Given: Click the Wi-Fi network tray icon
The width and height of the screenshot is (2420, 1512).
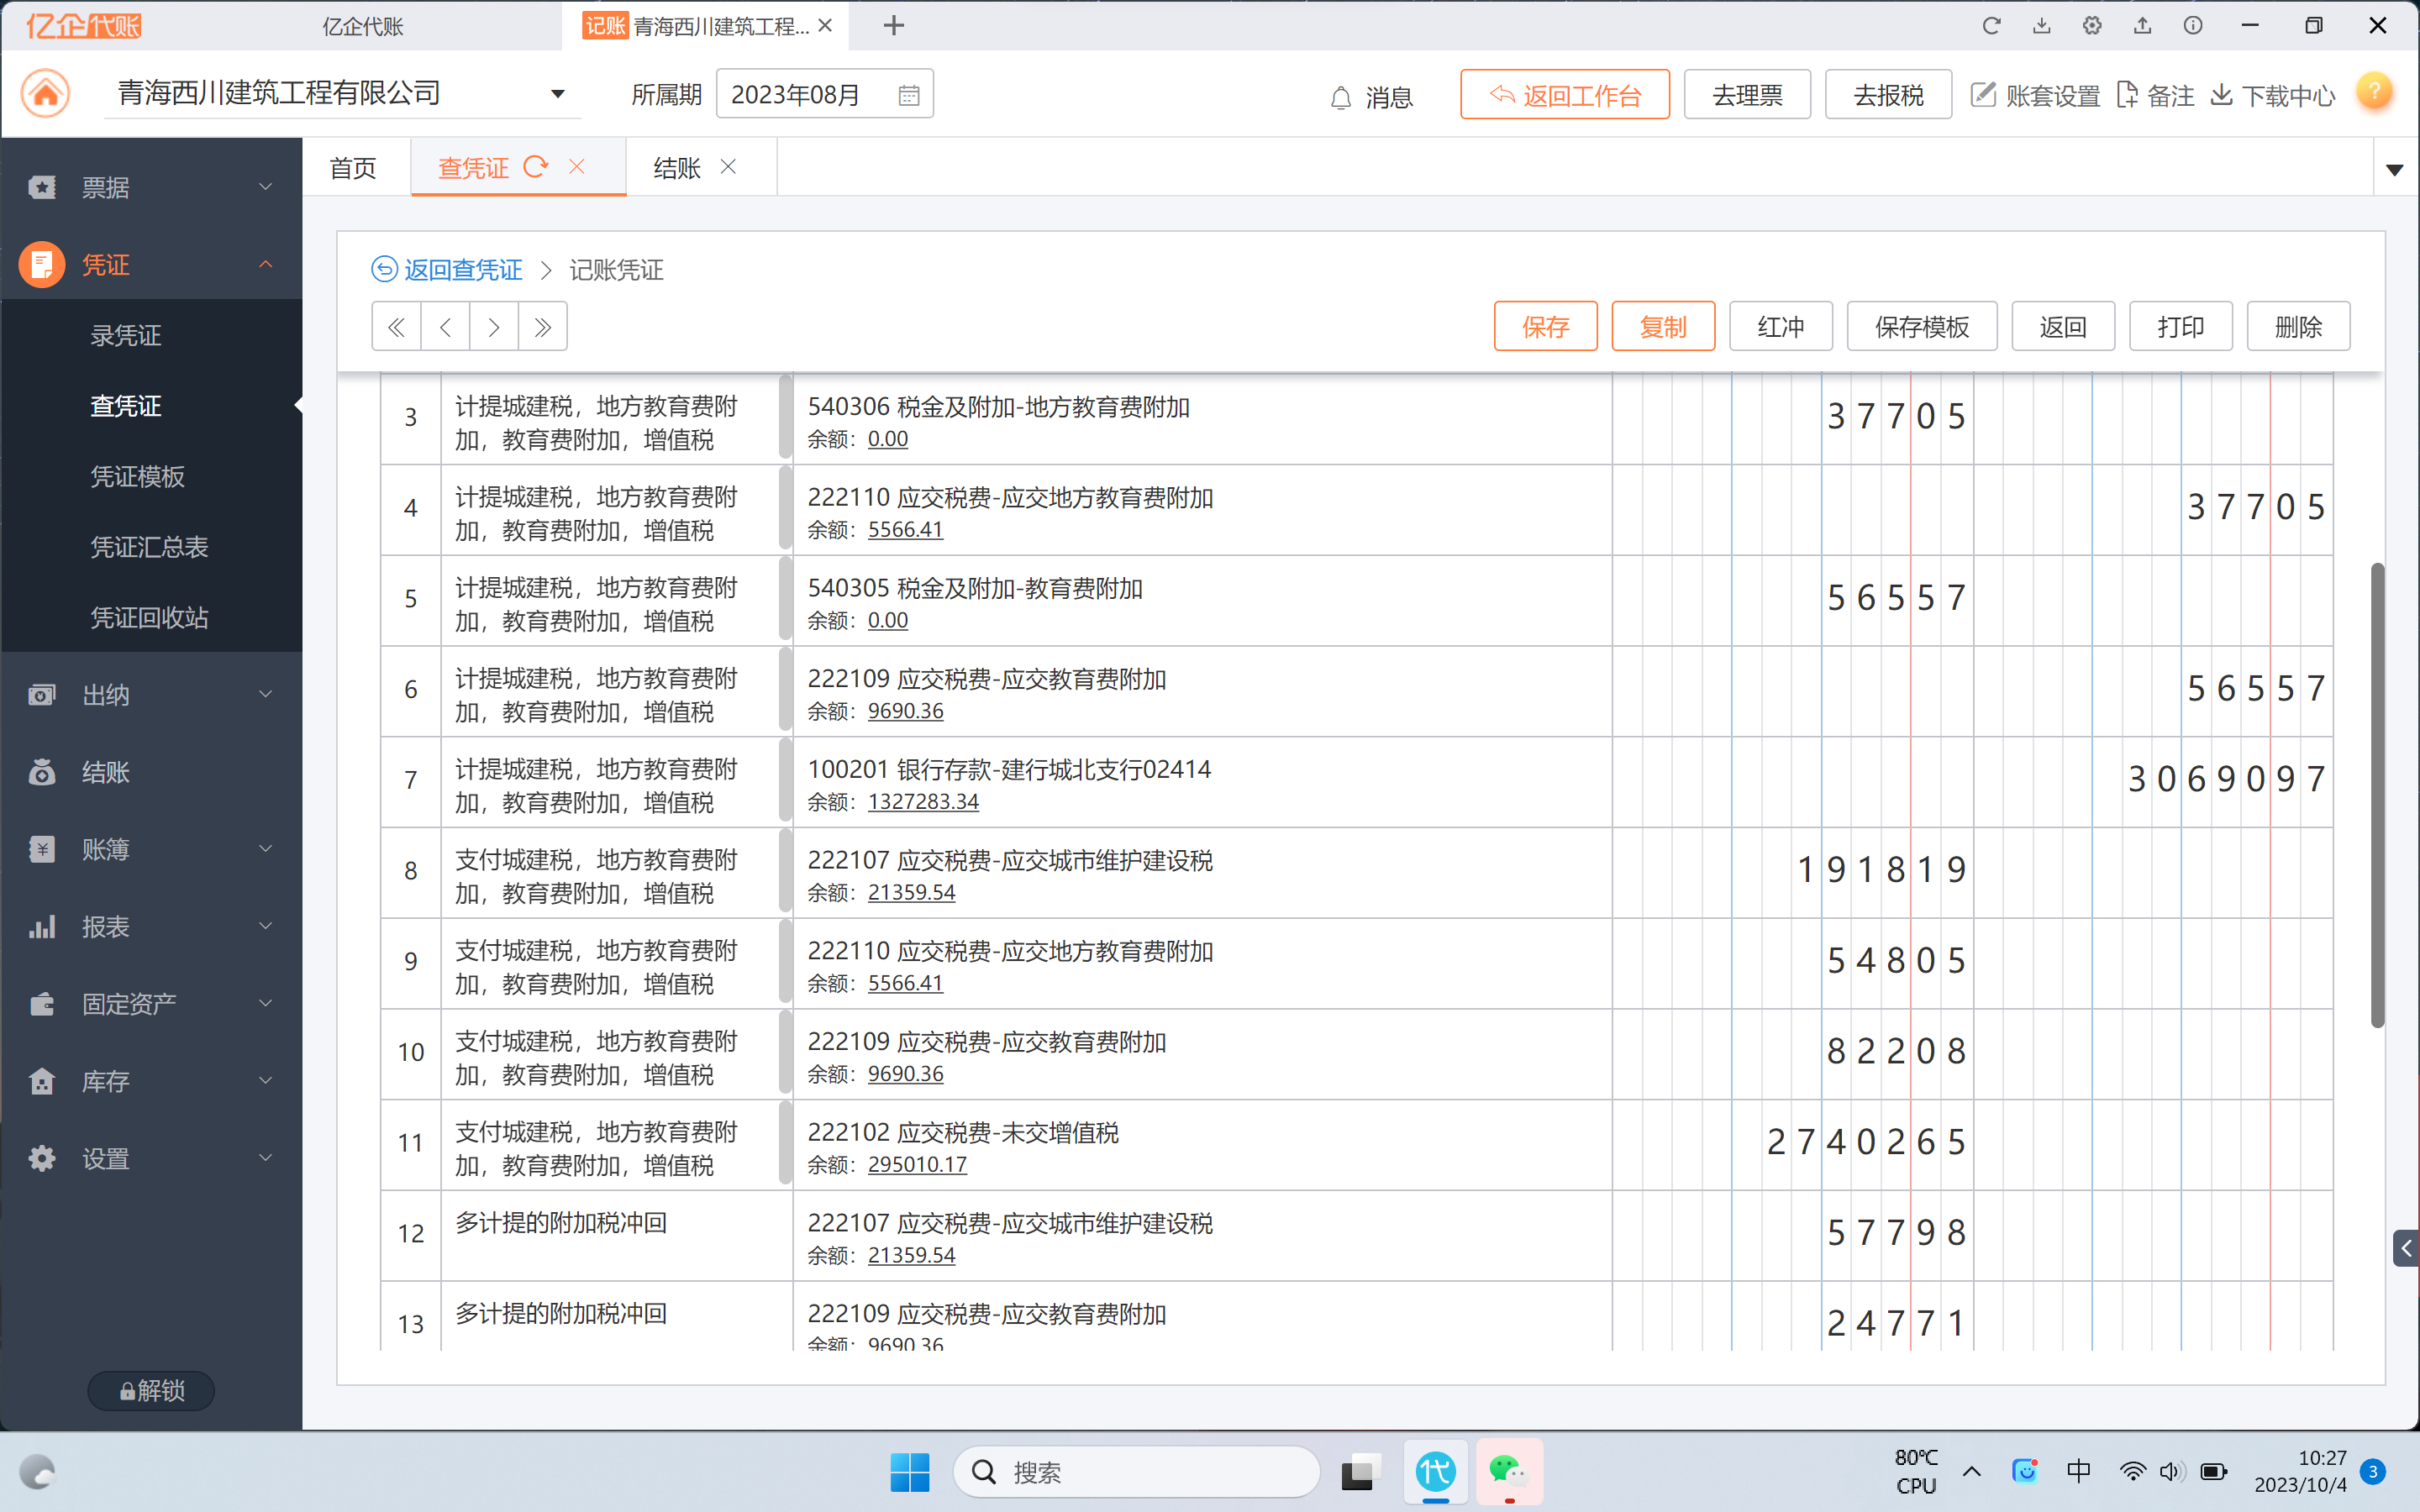Looking at the screenshot, I should tap(2132, 1471).
